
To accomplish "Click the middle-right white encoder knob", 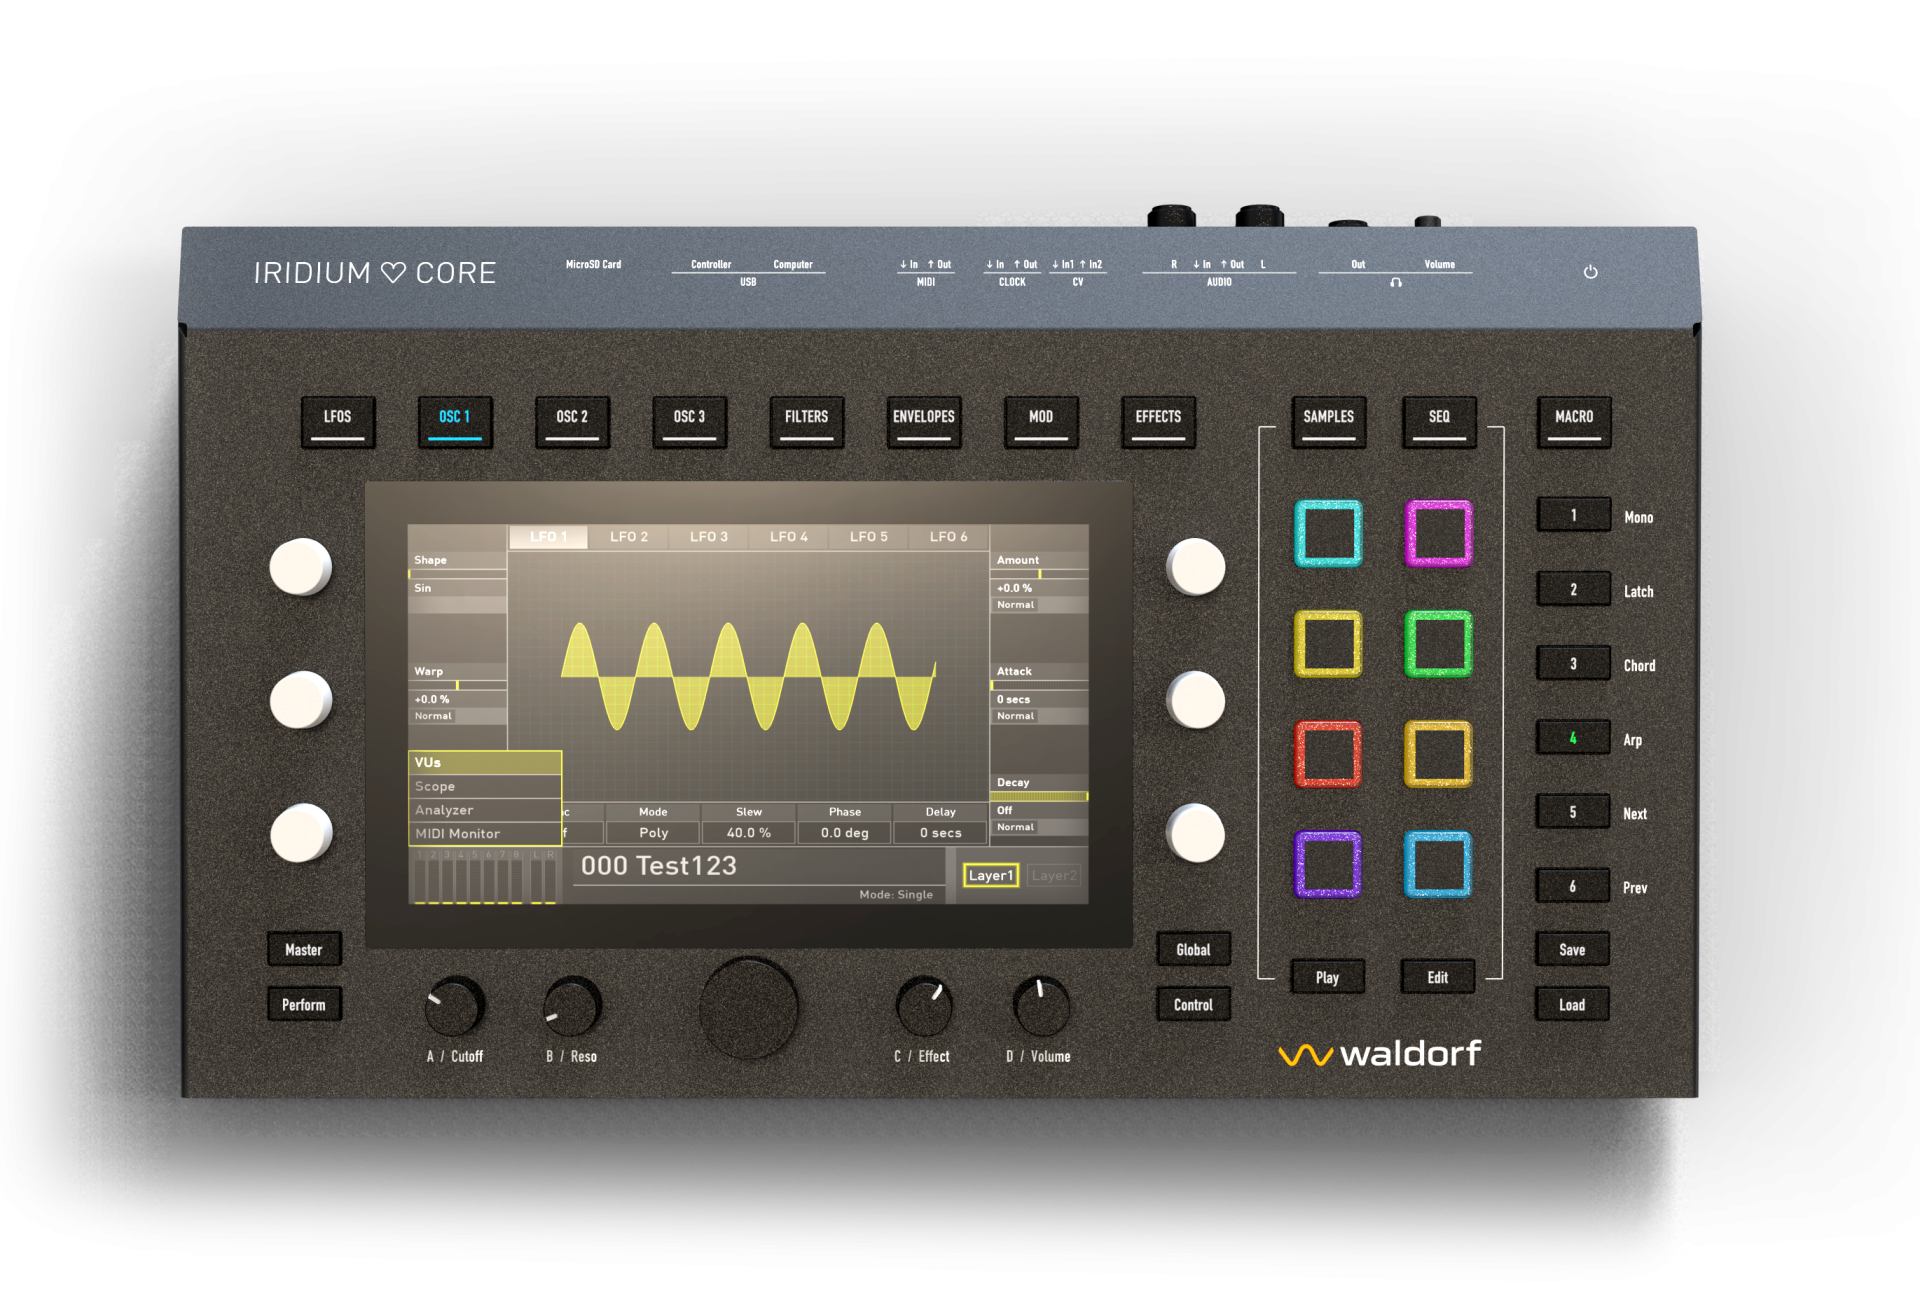I will coord(1195,700).
